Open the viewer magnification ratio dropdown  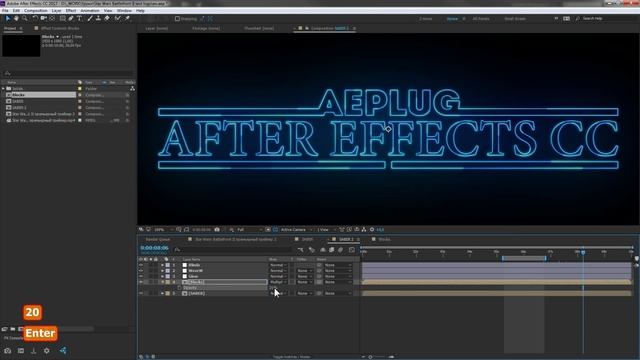click(163, 230)
